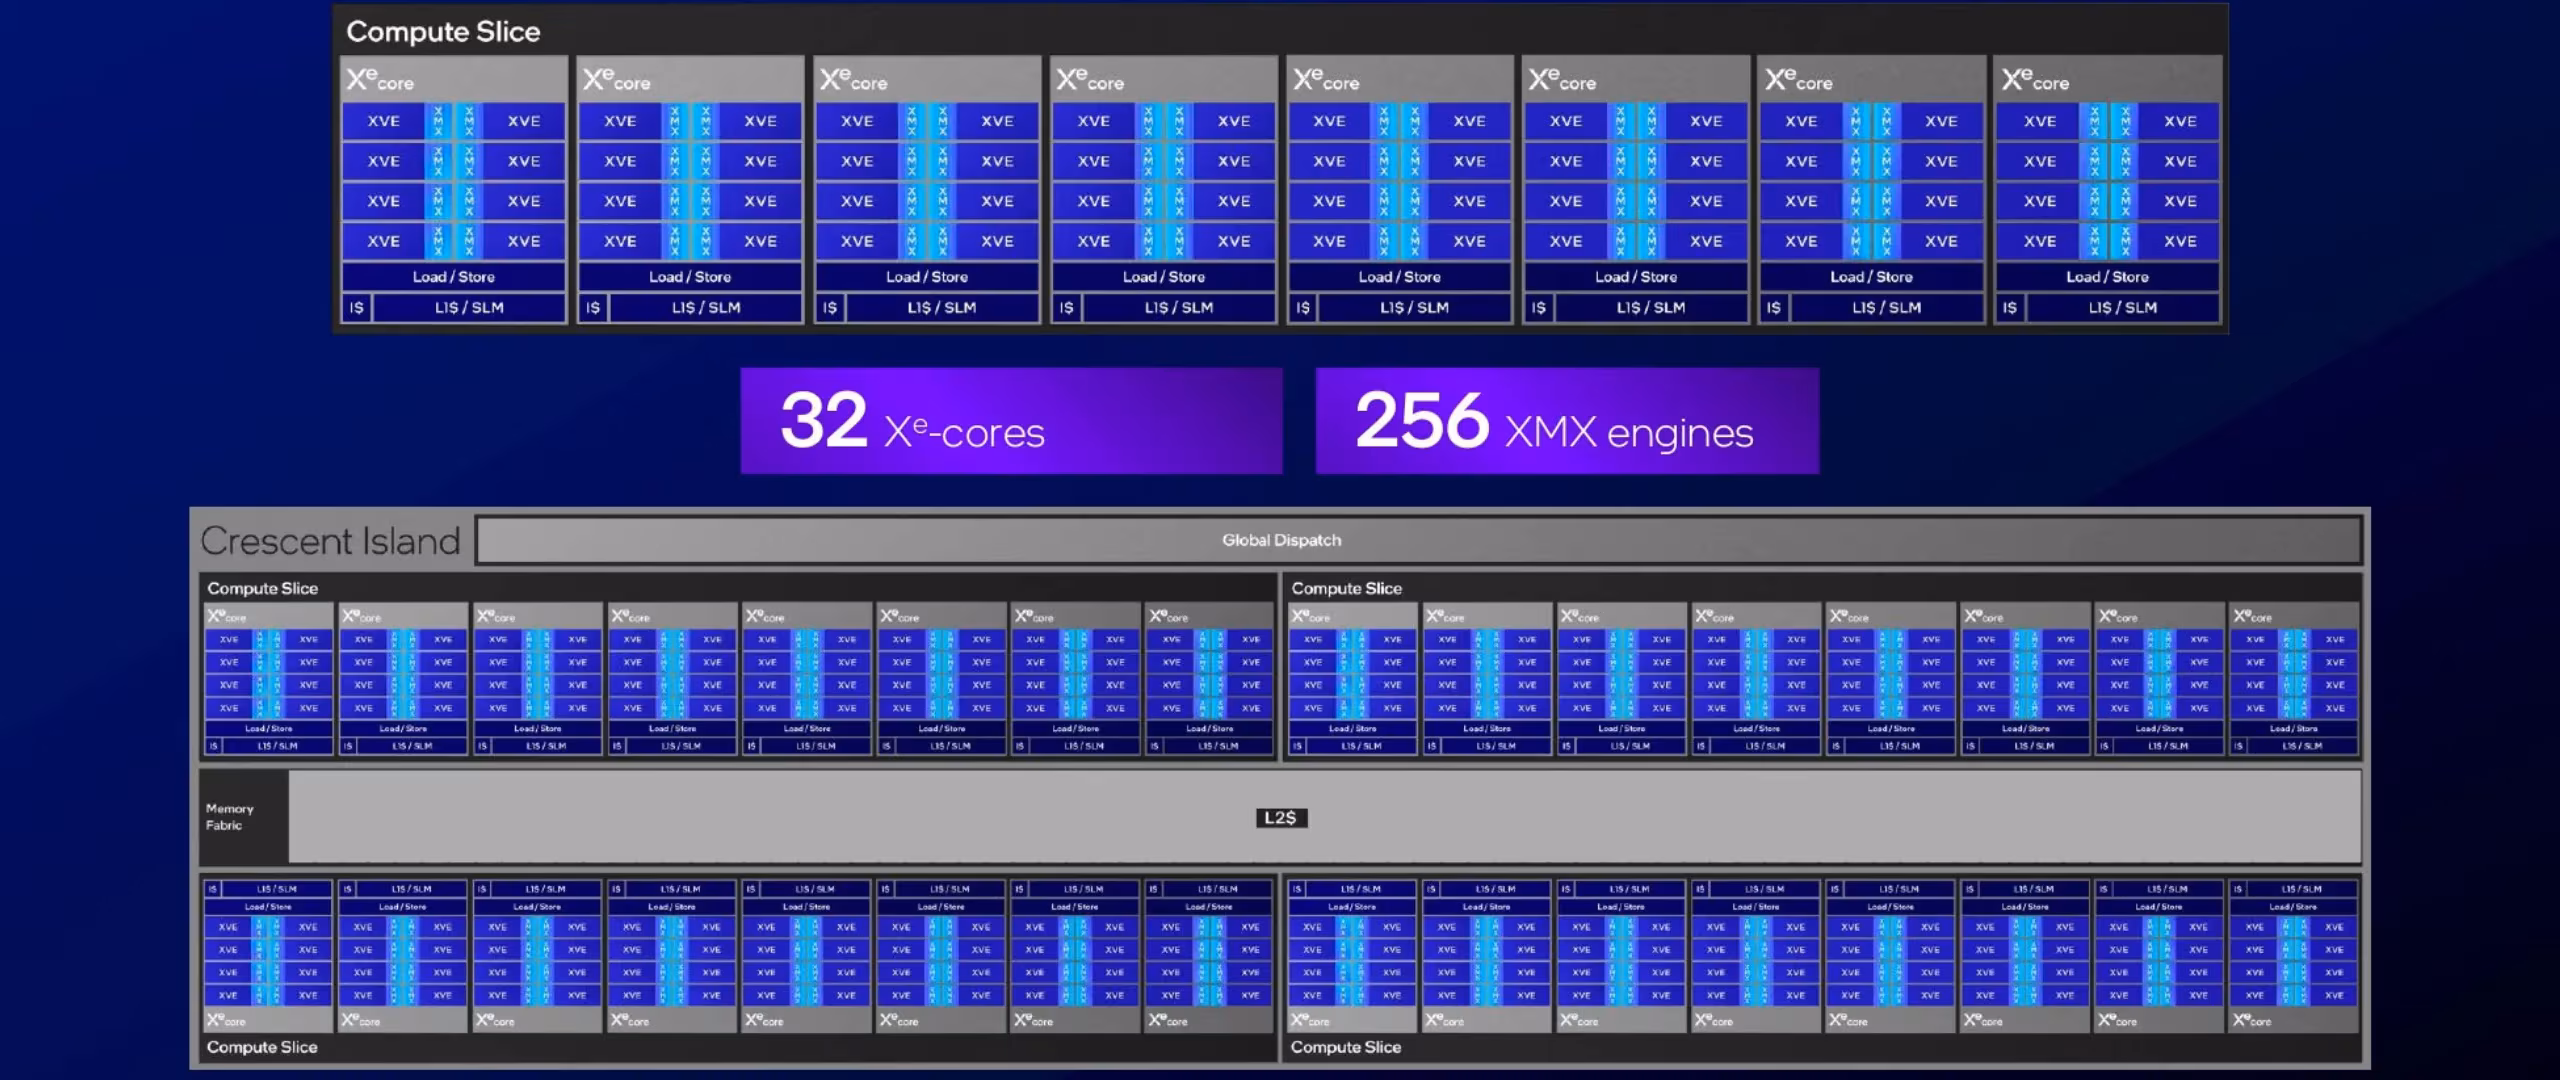Click Load / Store in top slice's fourth Xe-core
This screenshot has width=2560, height=1080.
click(x=1164, y=277)
